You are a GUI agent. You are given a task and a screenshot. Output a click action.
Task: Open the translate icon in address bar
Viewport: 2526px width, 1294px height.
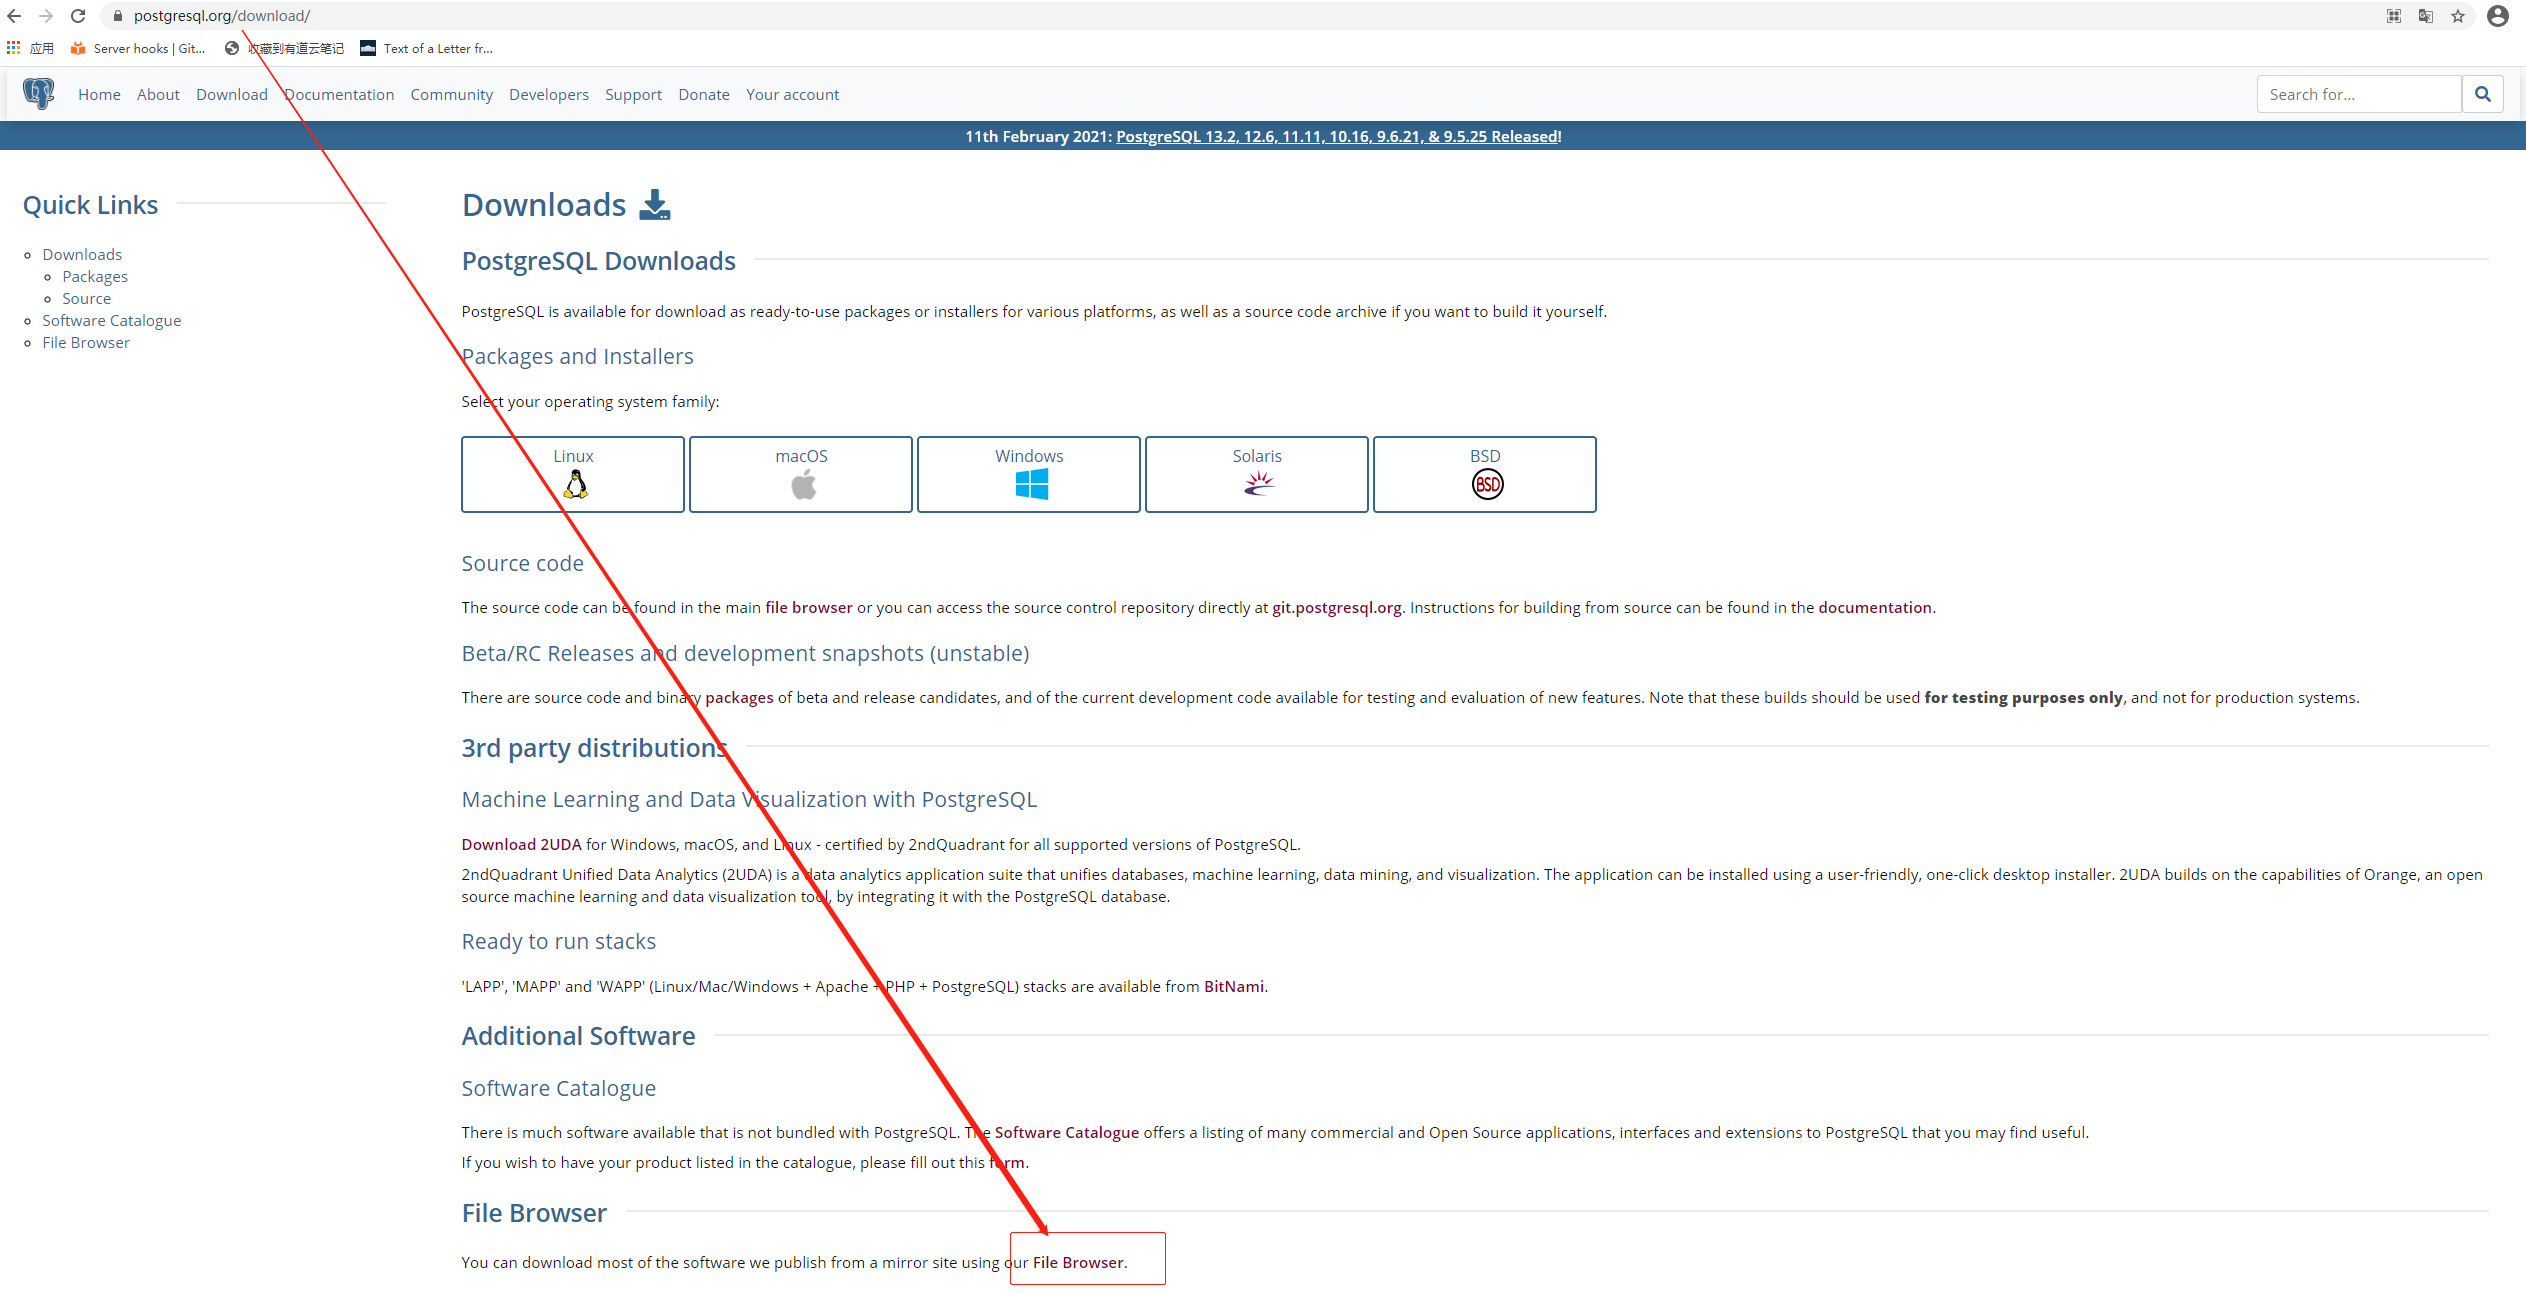click(x=2425, y=16)
